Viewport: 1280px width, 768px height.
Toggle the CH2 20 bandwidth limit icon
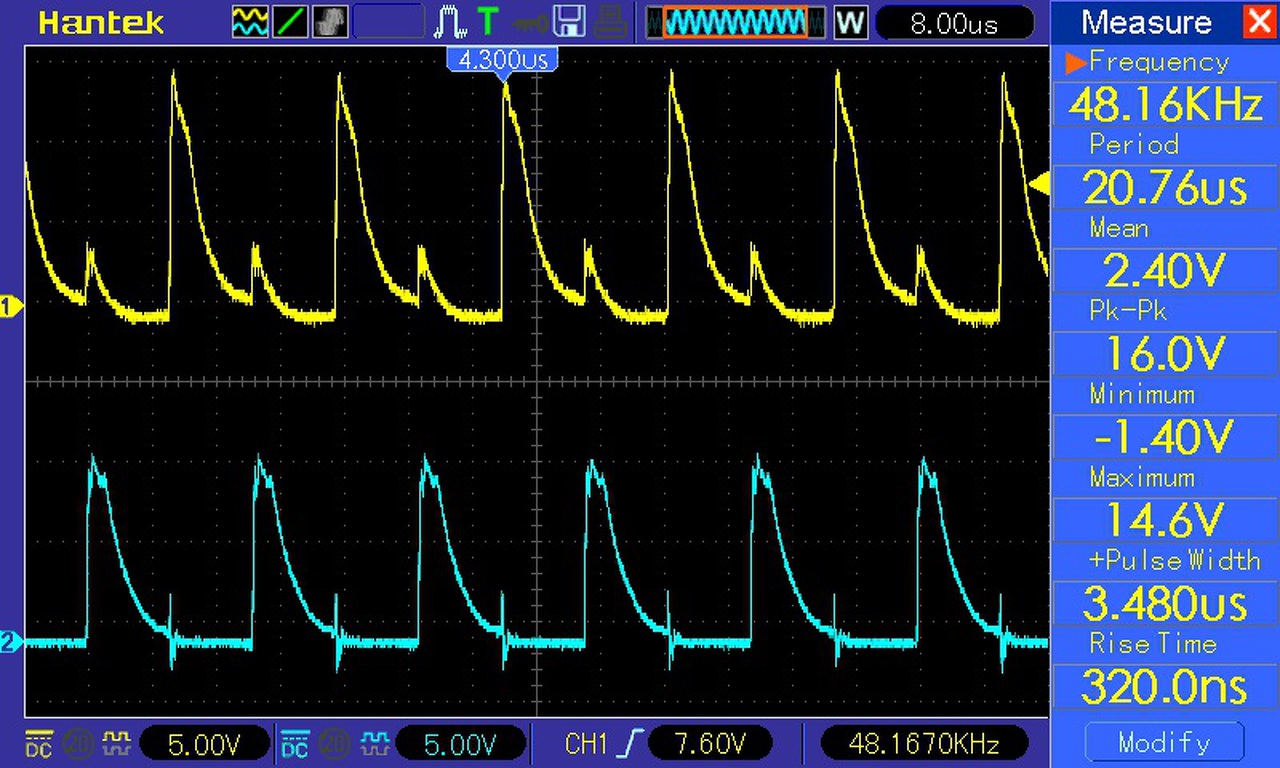[x=334, y=743]
